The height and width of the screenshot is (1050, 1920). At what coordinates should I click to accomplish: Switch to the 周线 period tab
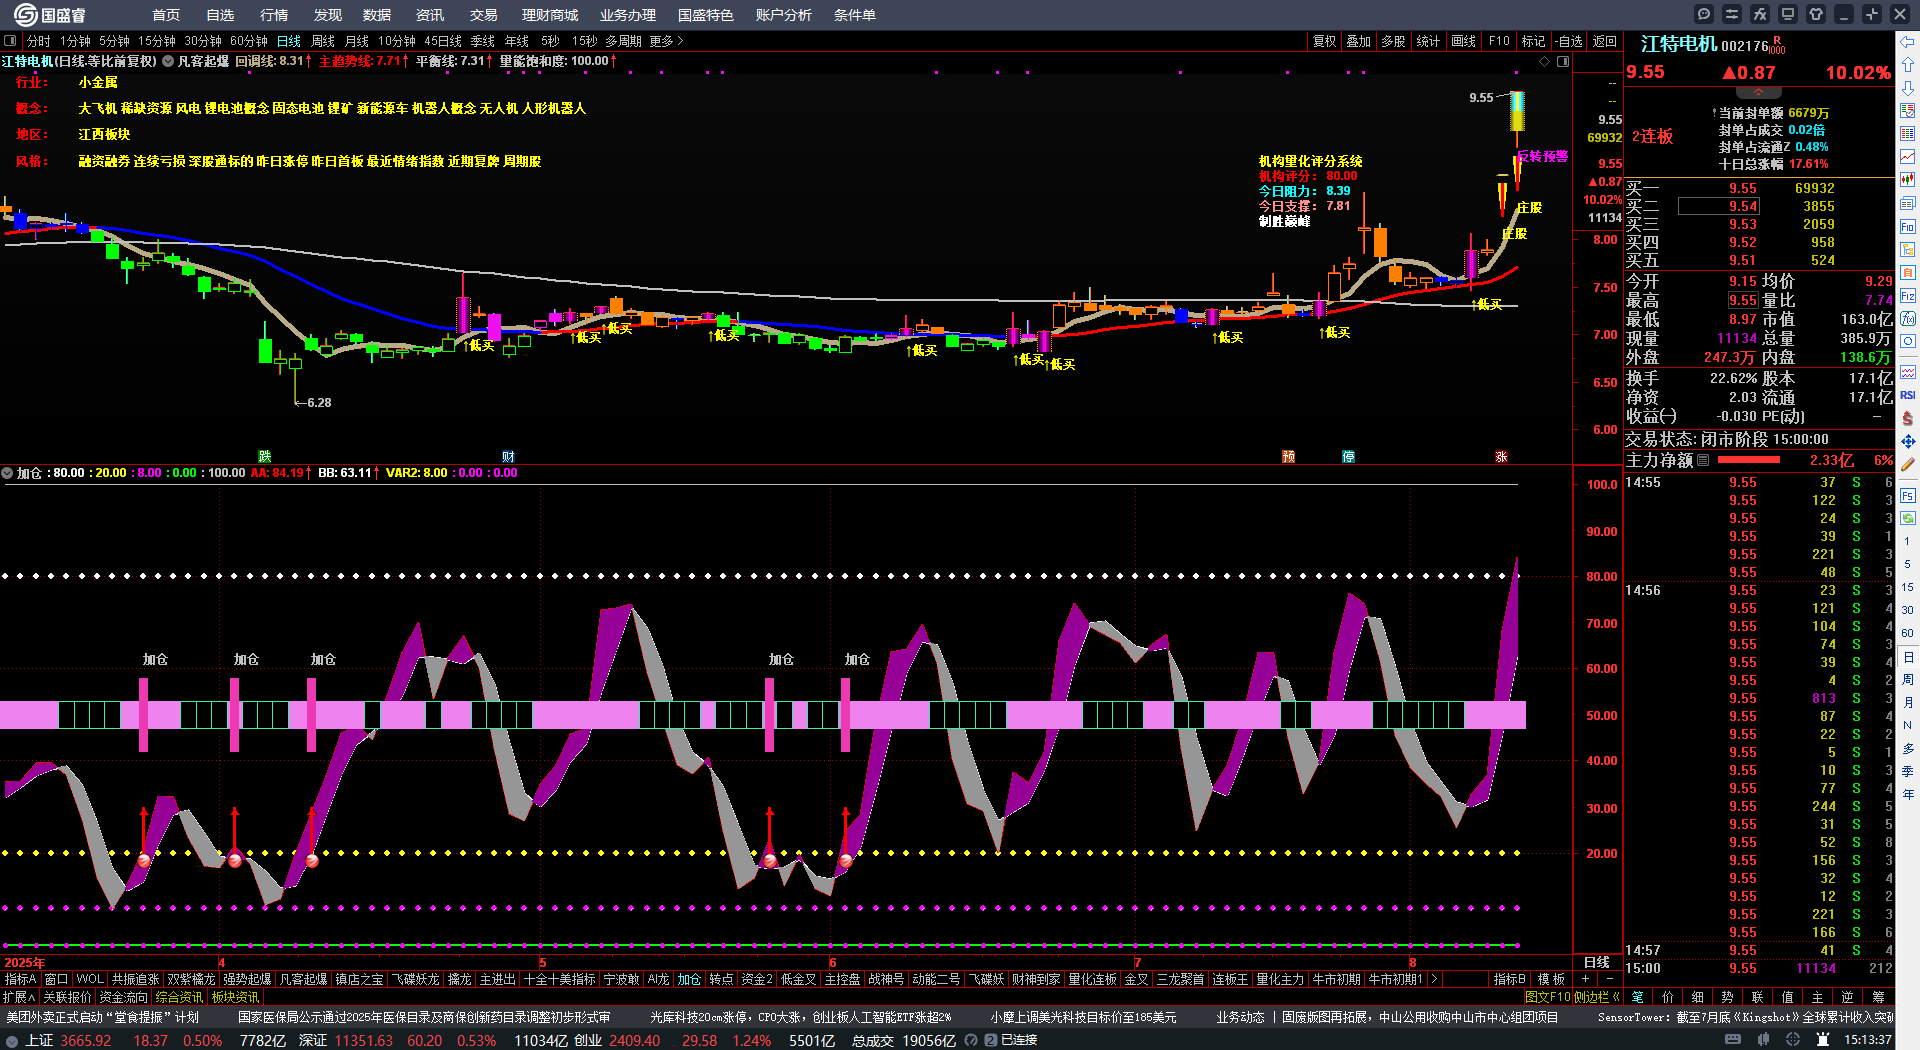[323, 41]
